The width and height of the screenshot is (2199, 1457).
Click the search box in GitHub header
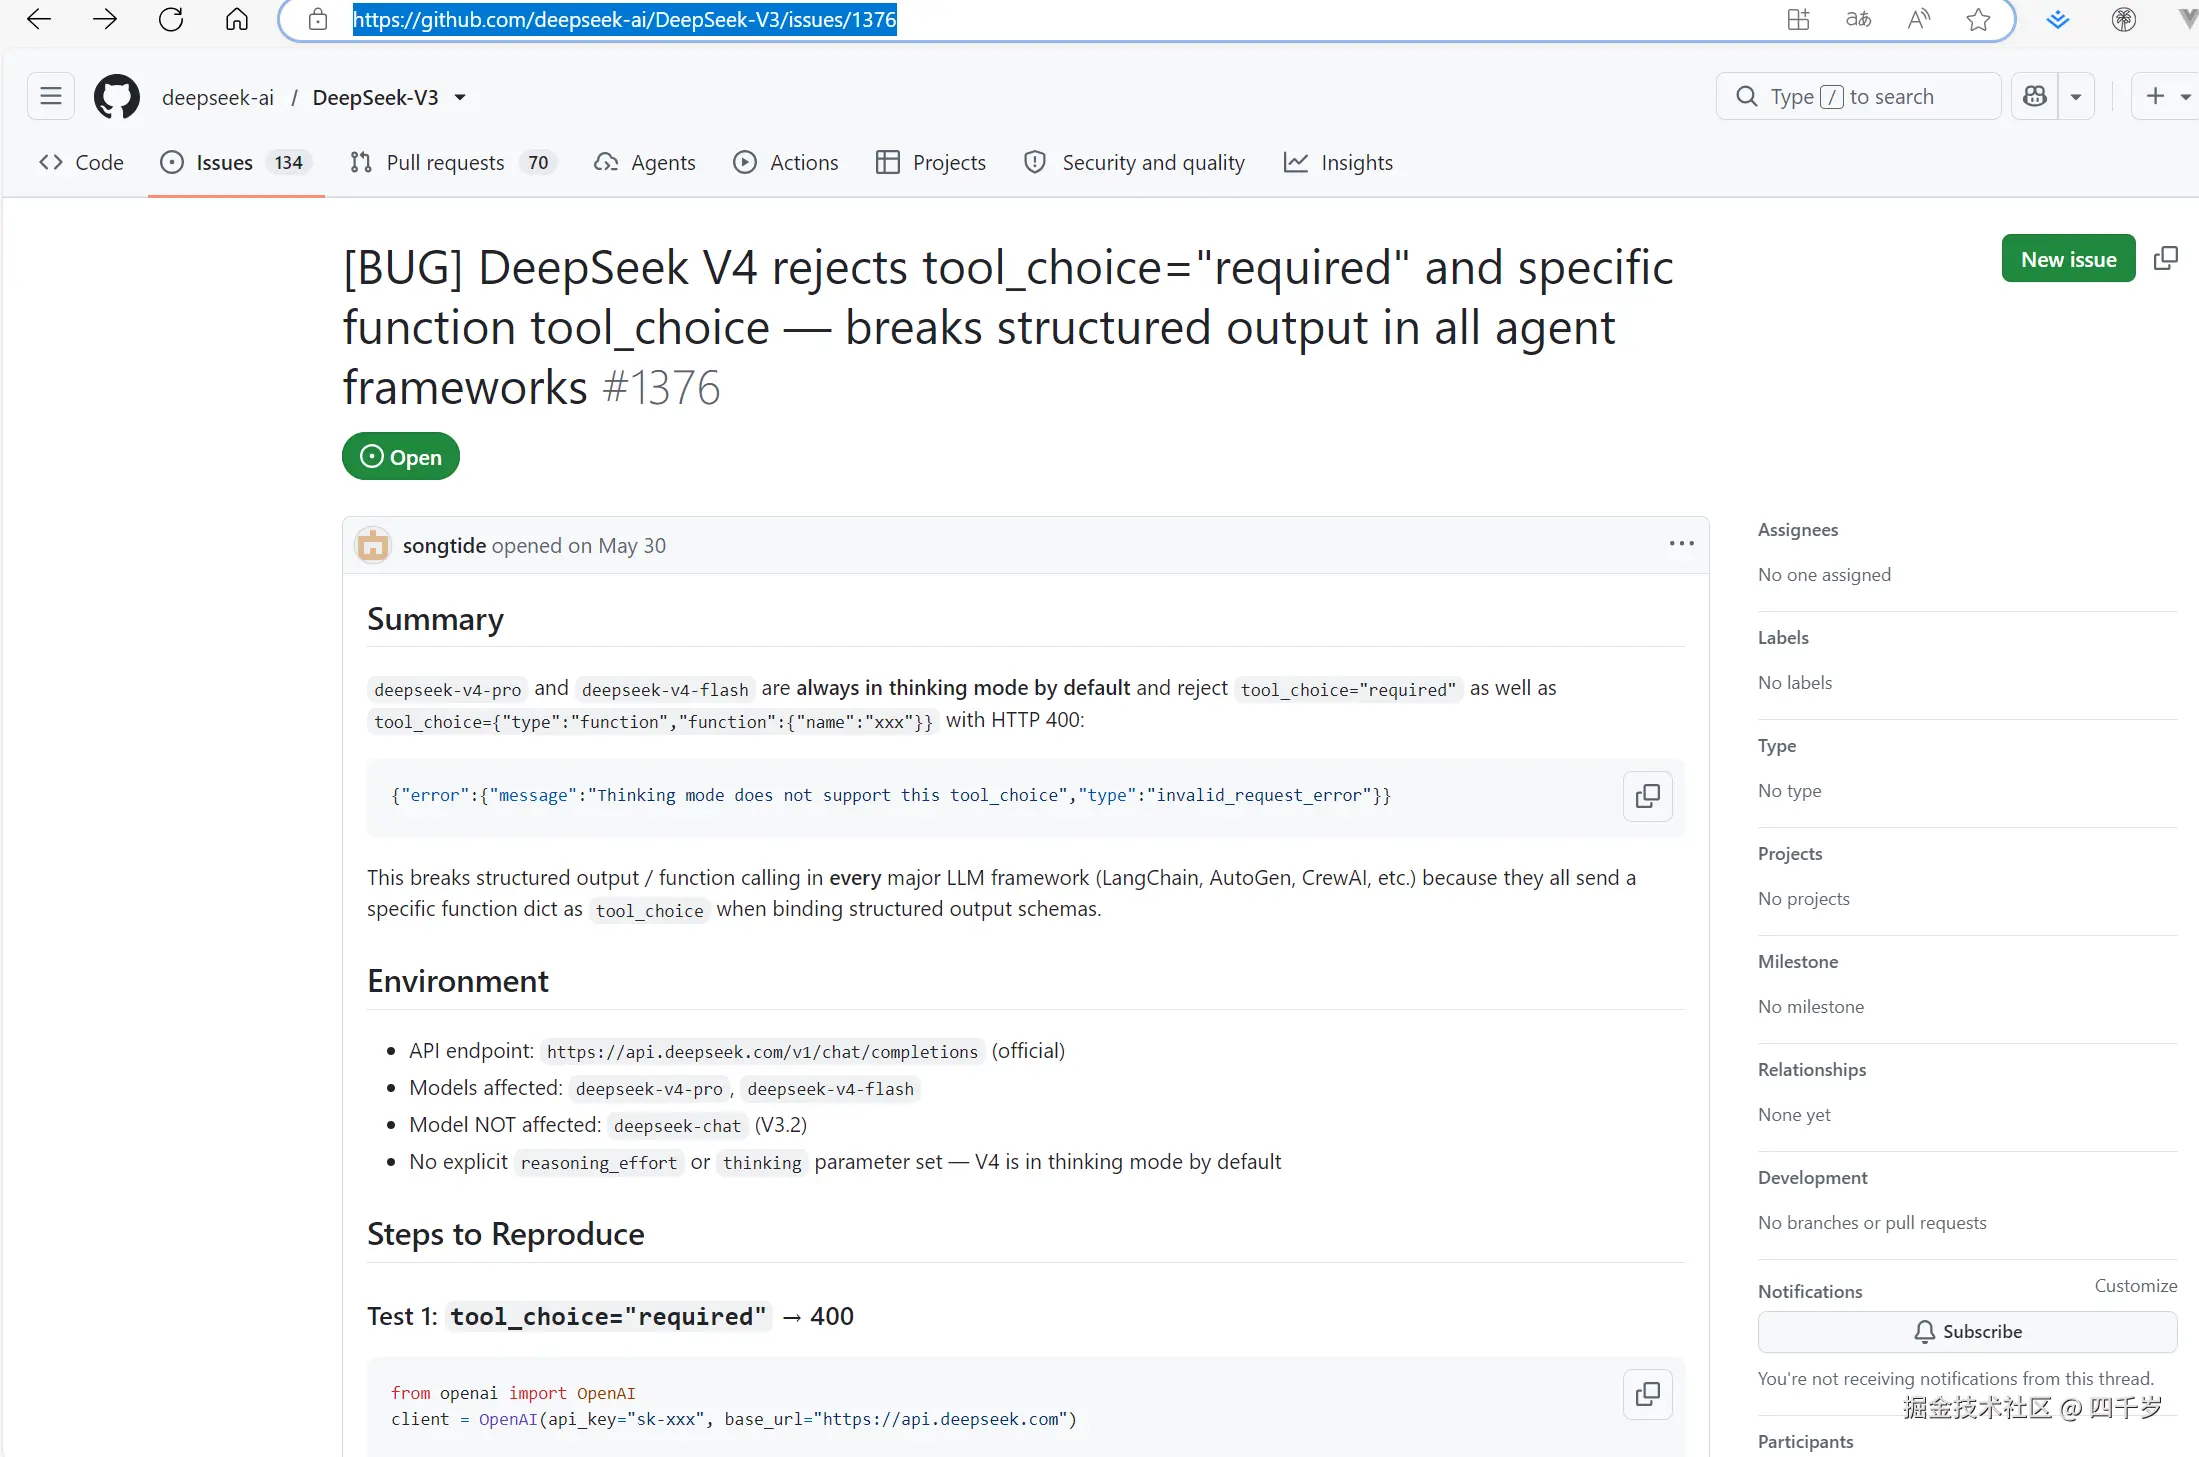pos(1858,96)
